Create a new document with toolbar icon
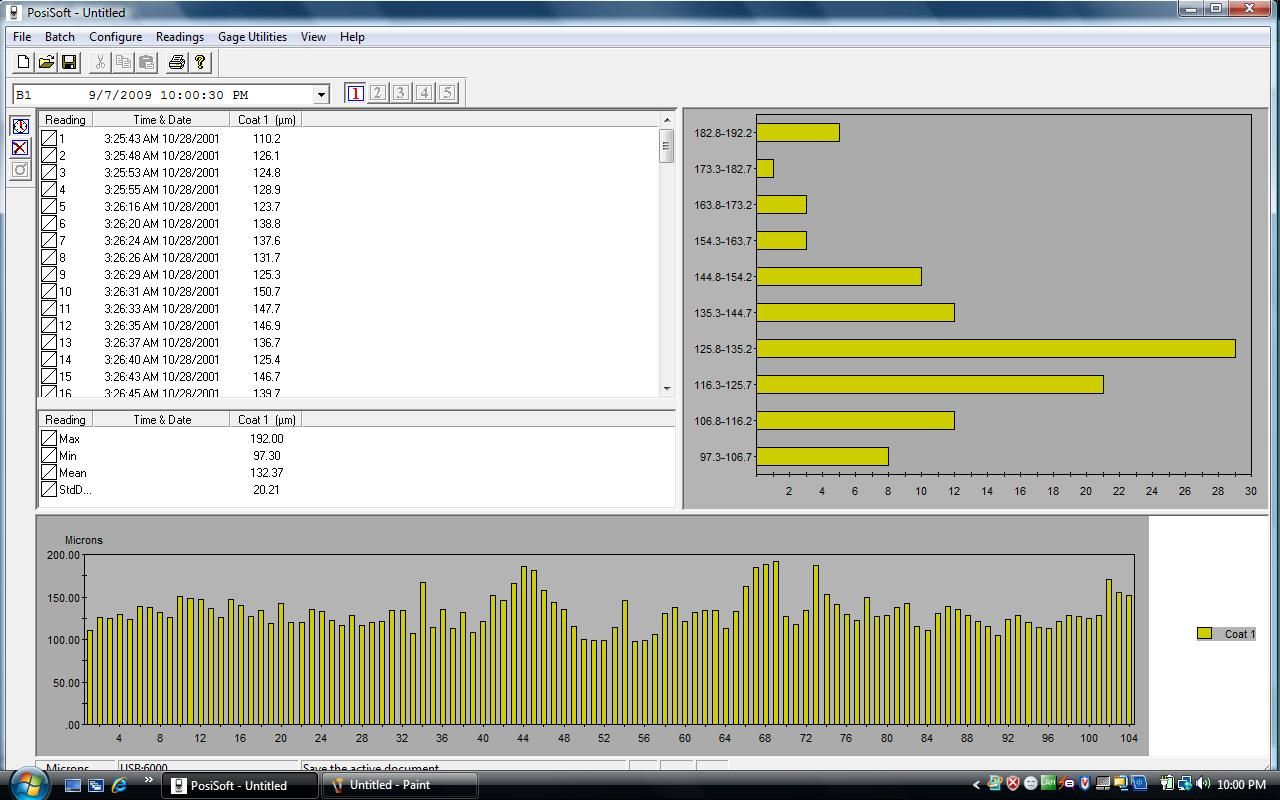Screen dimensions: 1280x800 [x=24, y=62]
